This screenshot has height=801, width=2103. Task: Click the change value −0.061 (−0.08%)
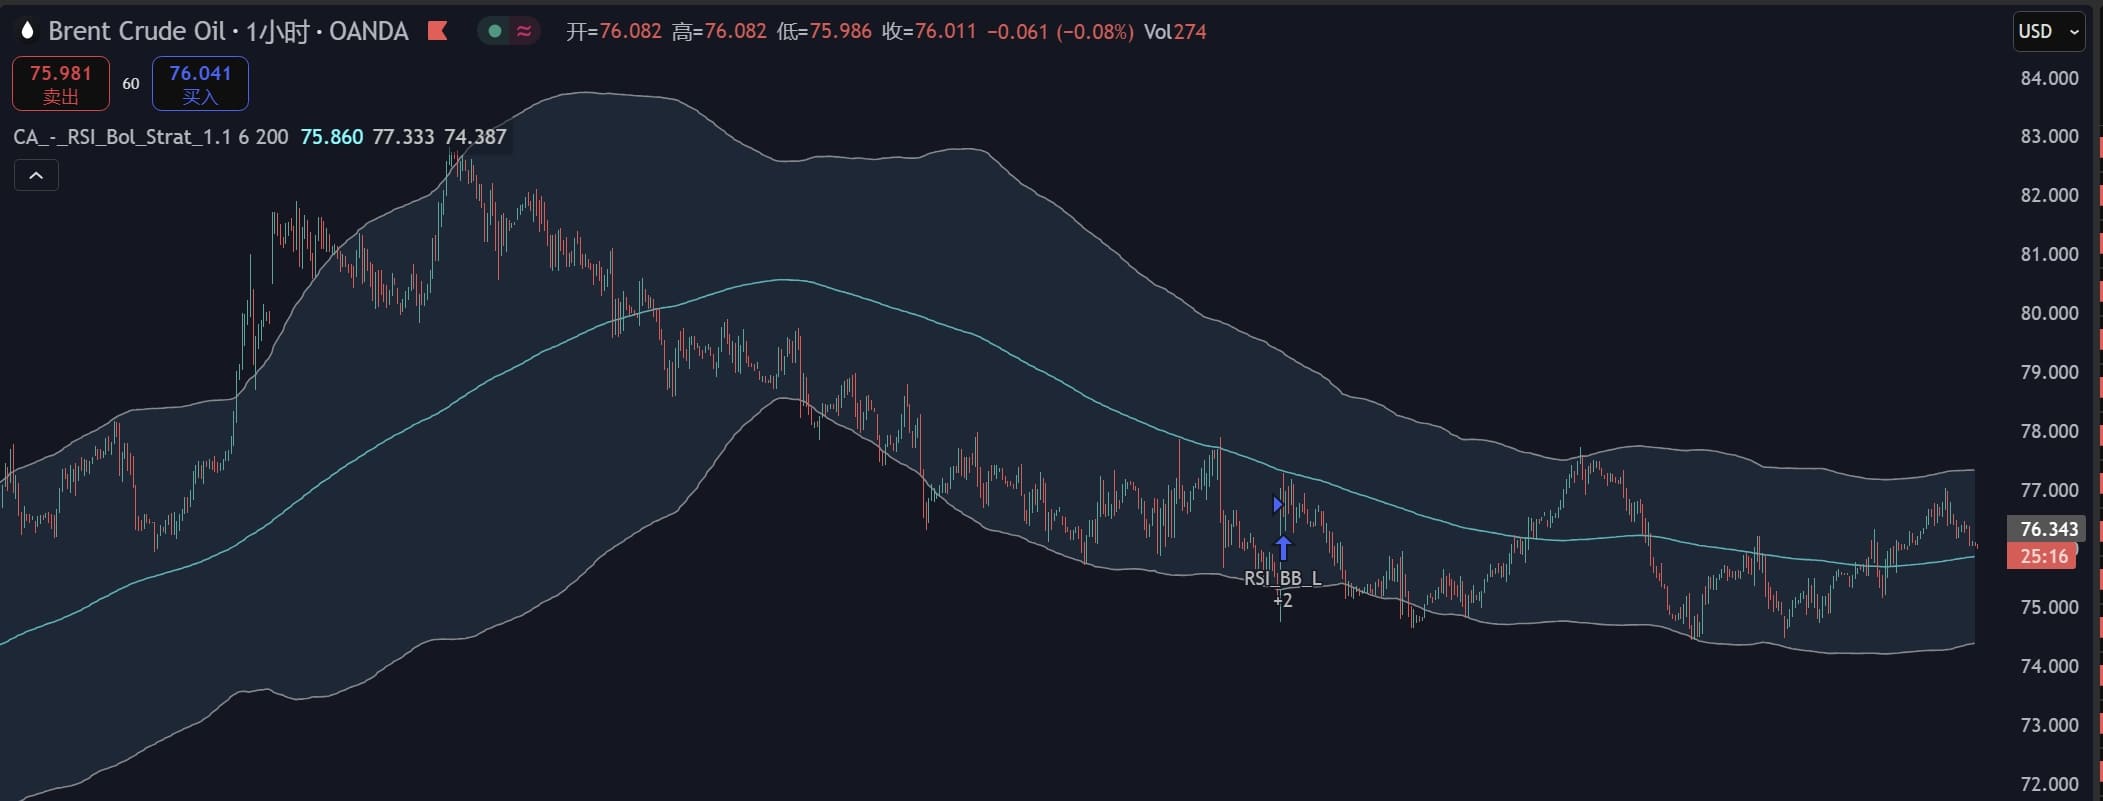tap(1060, 32)
